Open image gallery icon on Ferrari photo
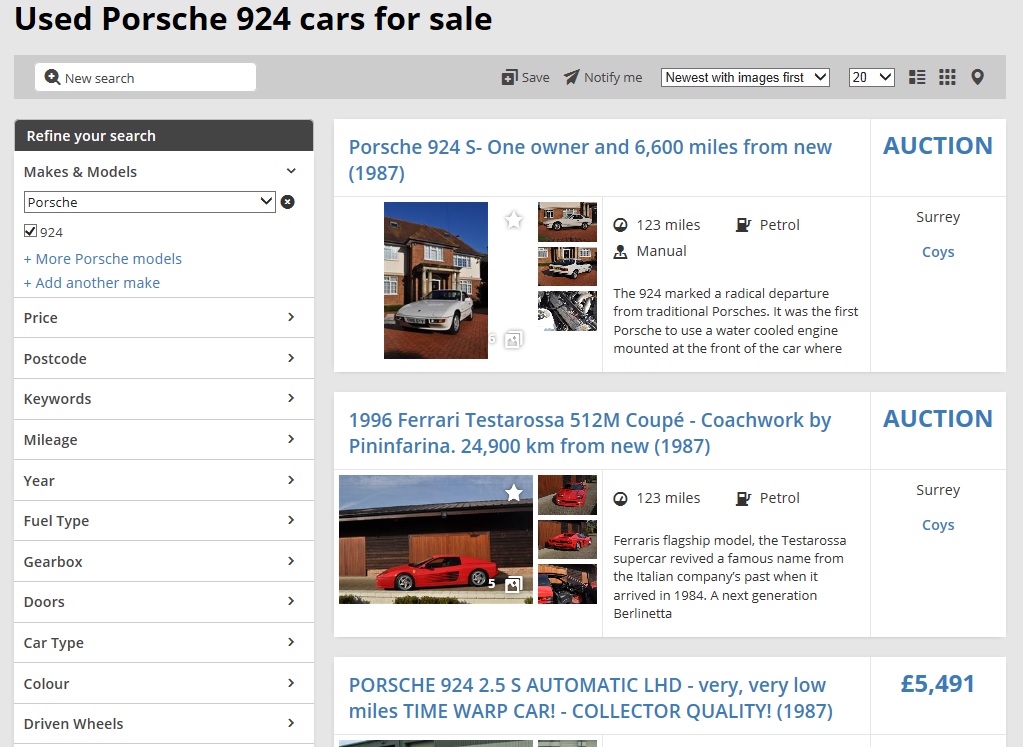Viewport: 1023px width, 747px height. (513, 584)
